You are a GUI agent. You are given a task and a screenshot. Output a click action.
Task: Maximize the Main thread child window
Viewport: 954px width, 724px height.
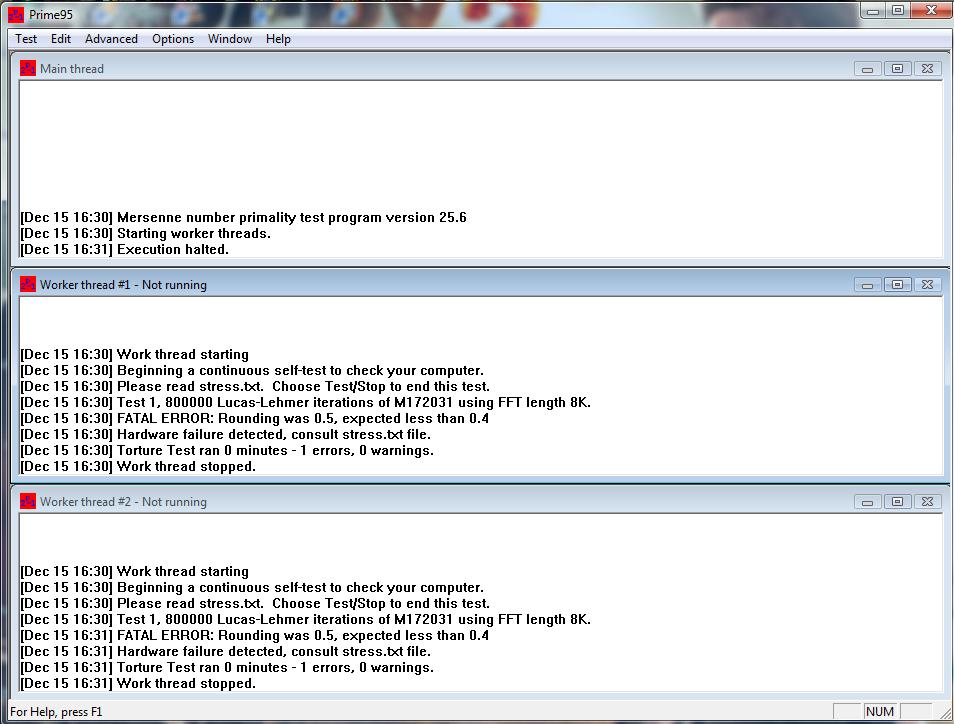[897, 69]
